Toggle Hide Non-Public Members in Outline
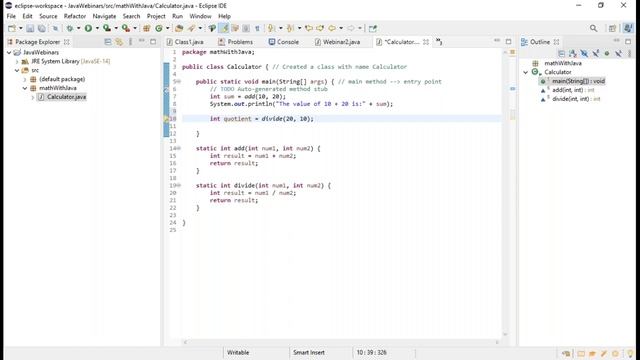 tap(607, 53)
